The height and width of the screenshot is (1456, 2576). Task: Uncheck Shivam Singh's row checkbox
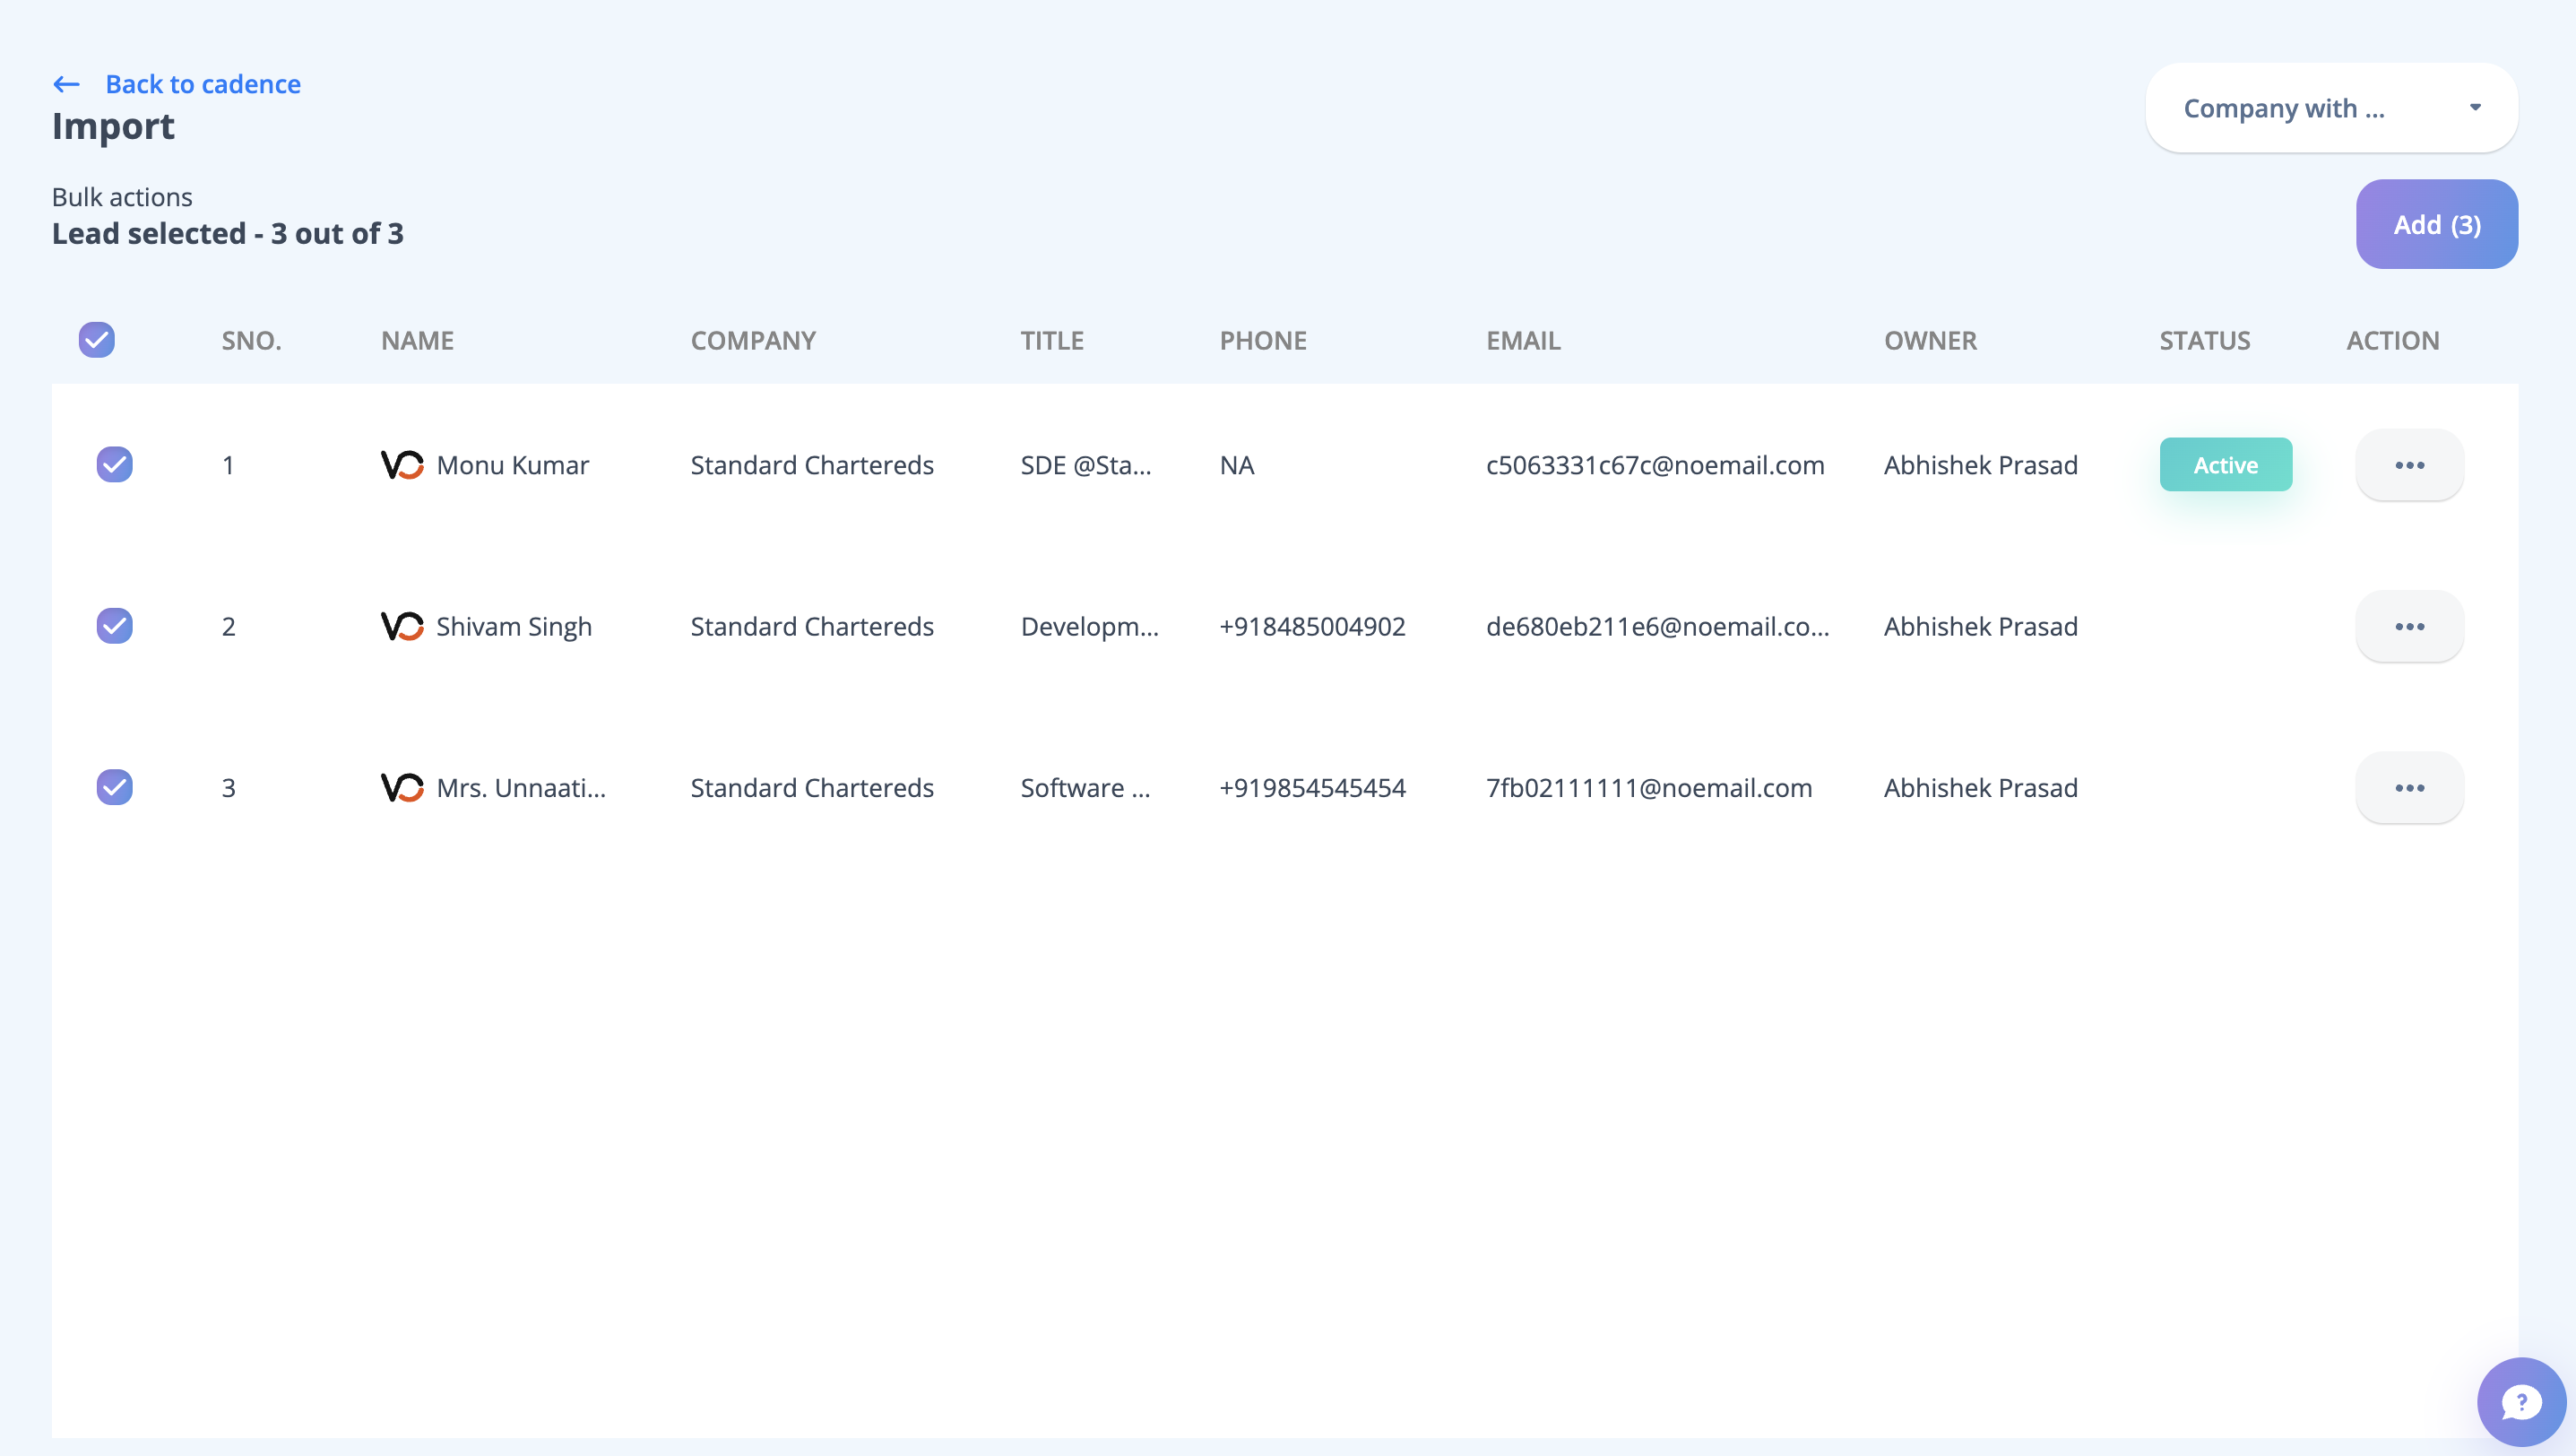114,627
